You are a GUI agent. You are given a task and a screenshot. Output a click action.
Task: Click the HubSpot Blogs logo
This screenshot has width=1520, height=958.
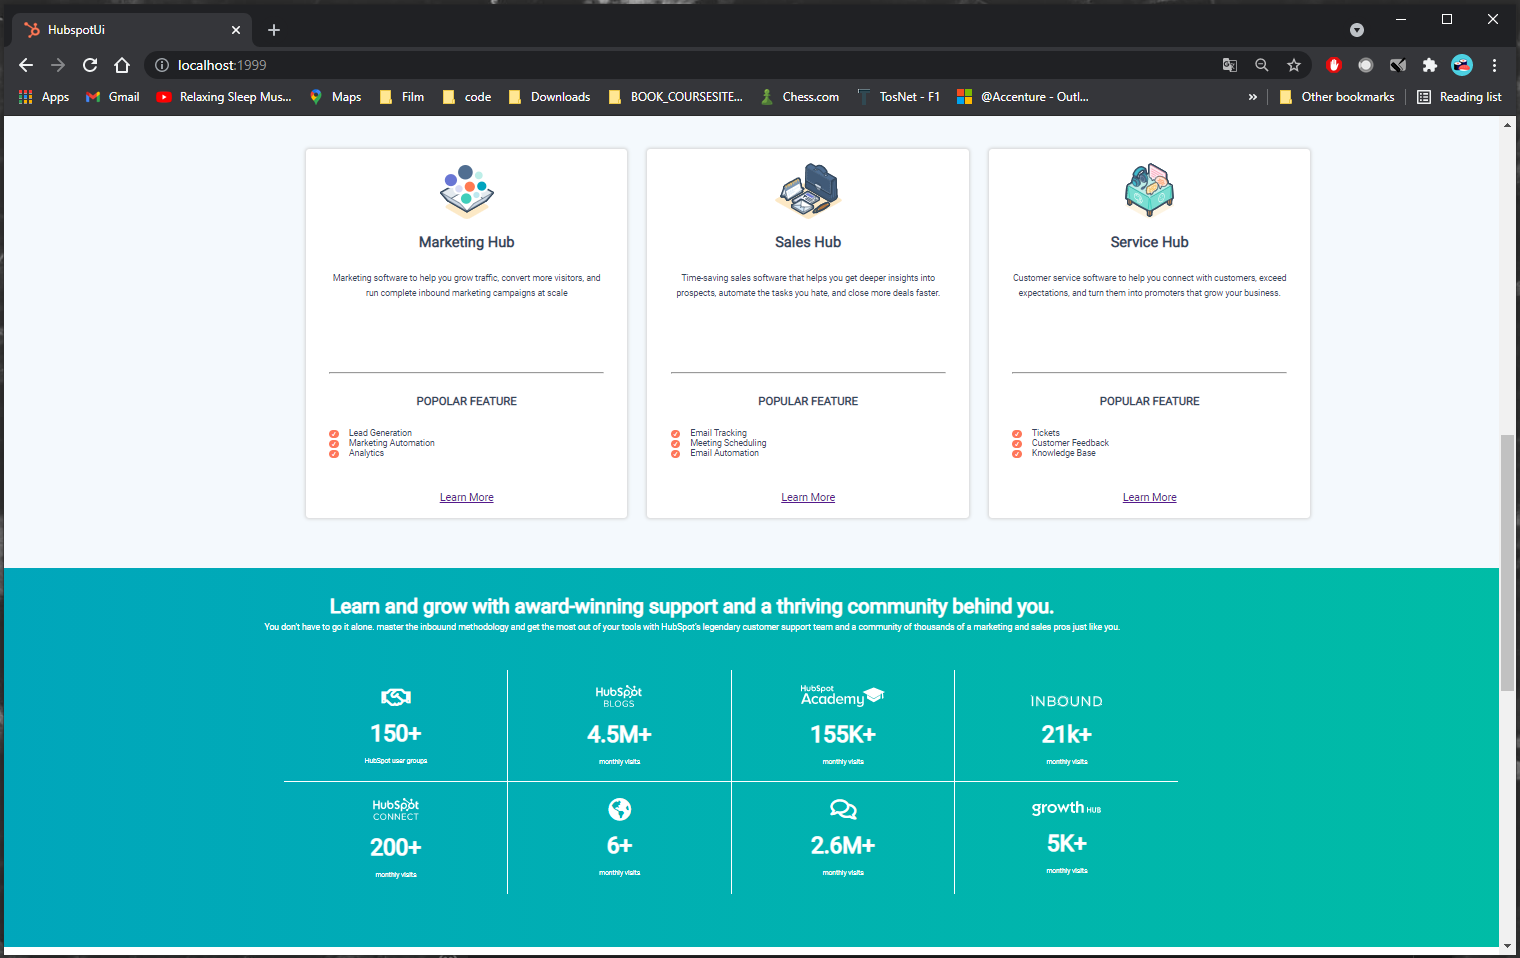[x=619, y=697]
